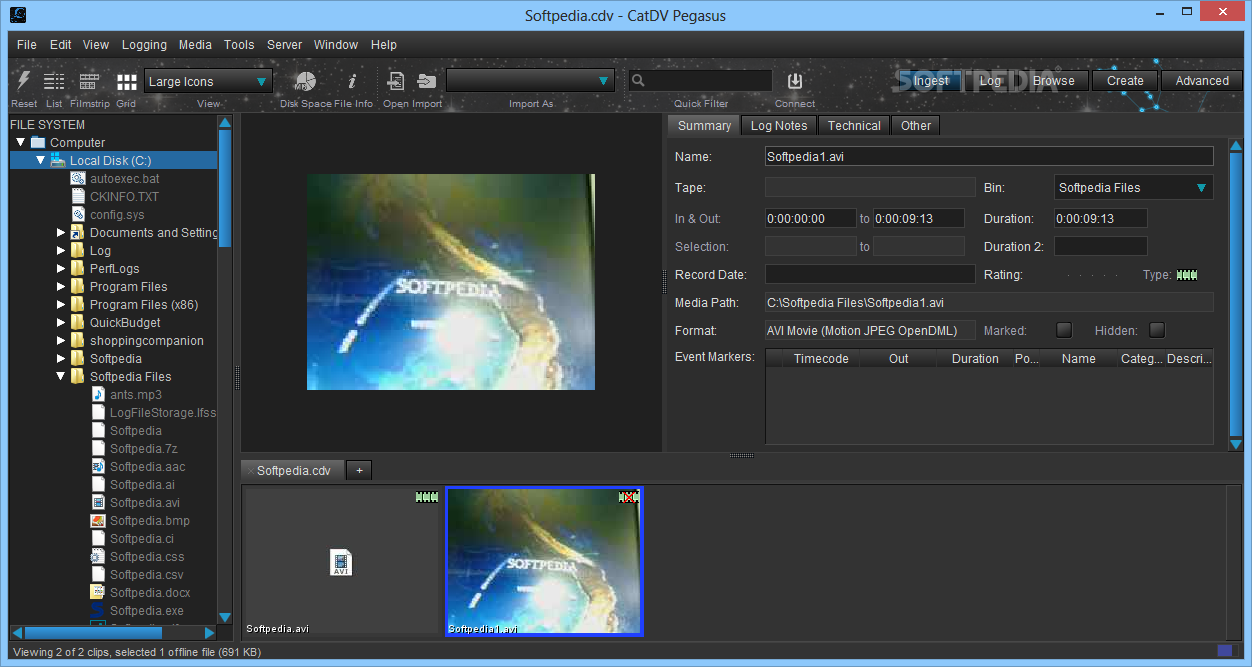Click the Reset lightning icon

pos(24,81)
